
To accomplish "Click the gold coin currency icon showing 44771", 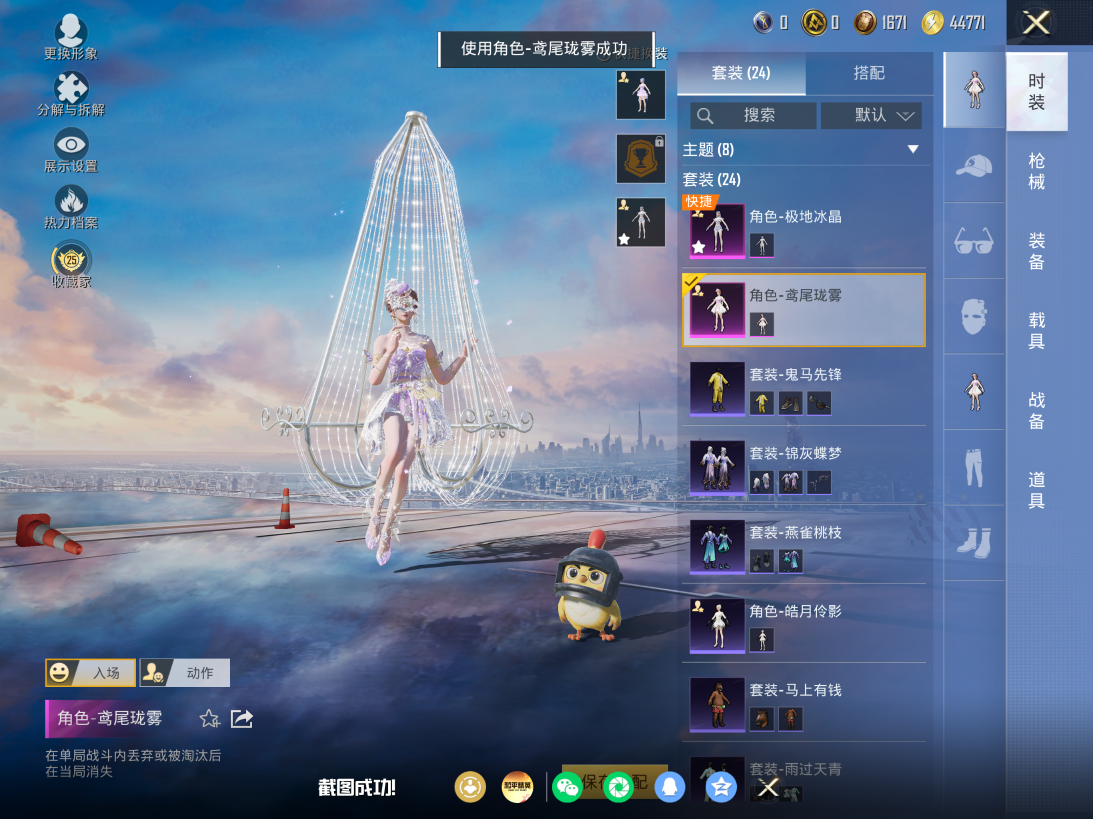I will coord(932,23).
